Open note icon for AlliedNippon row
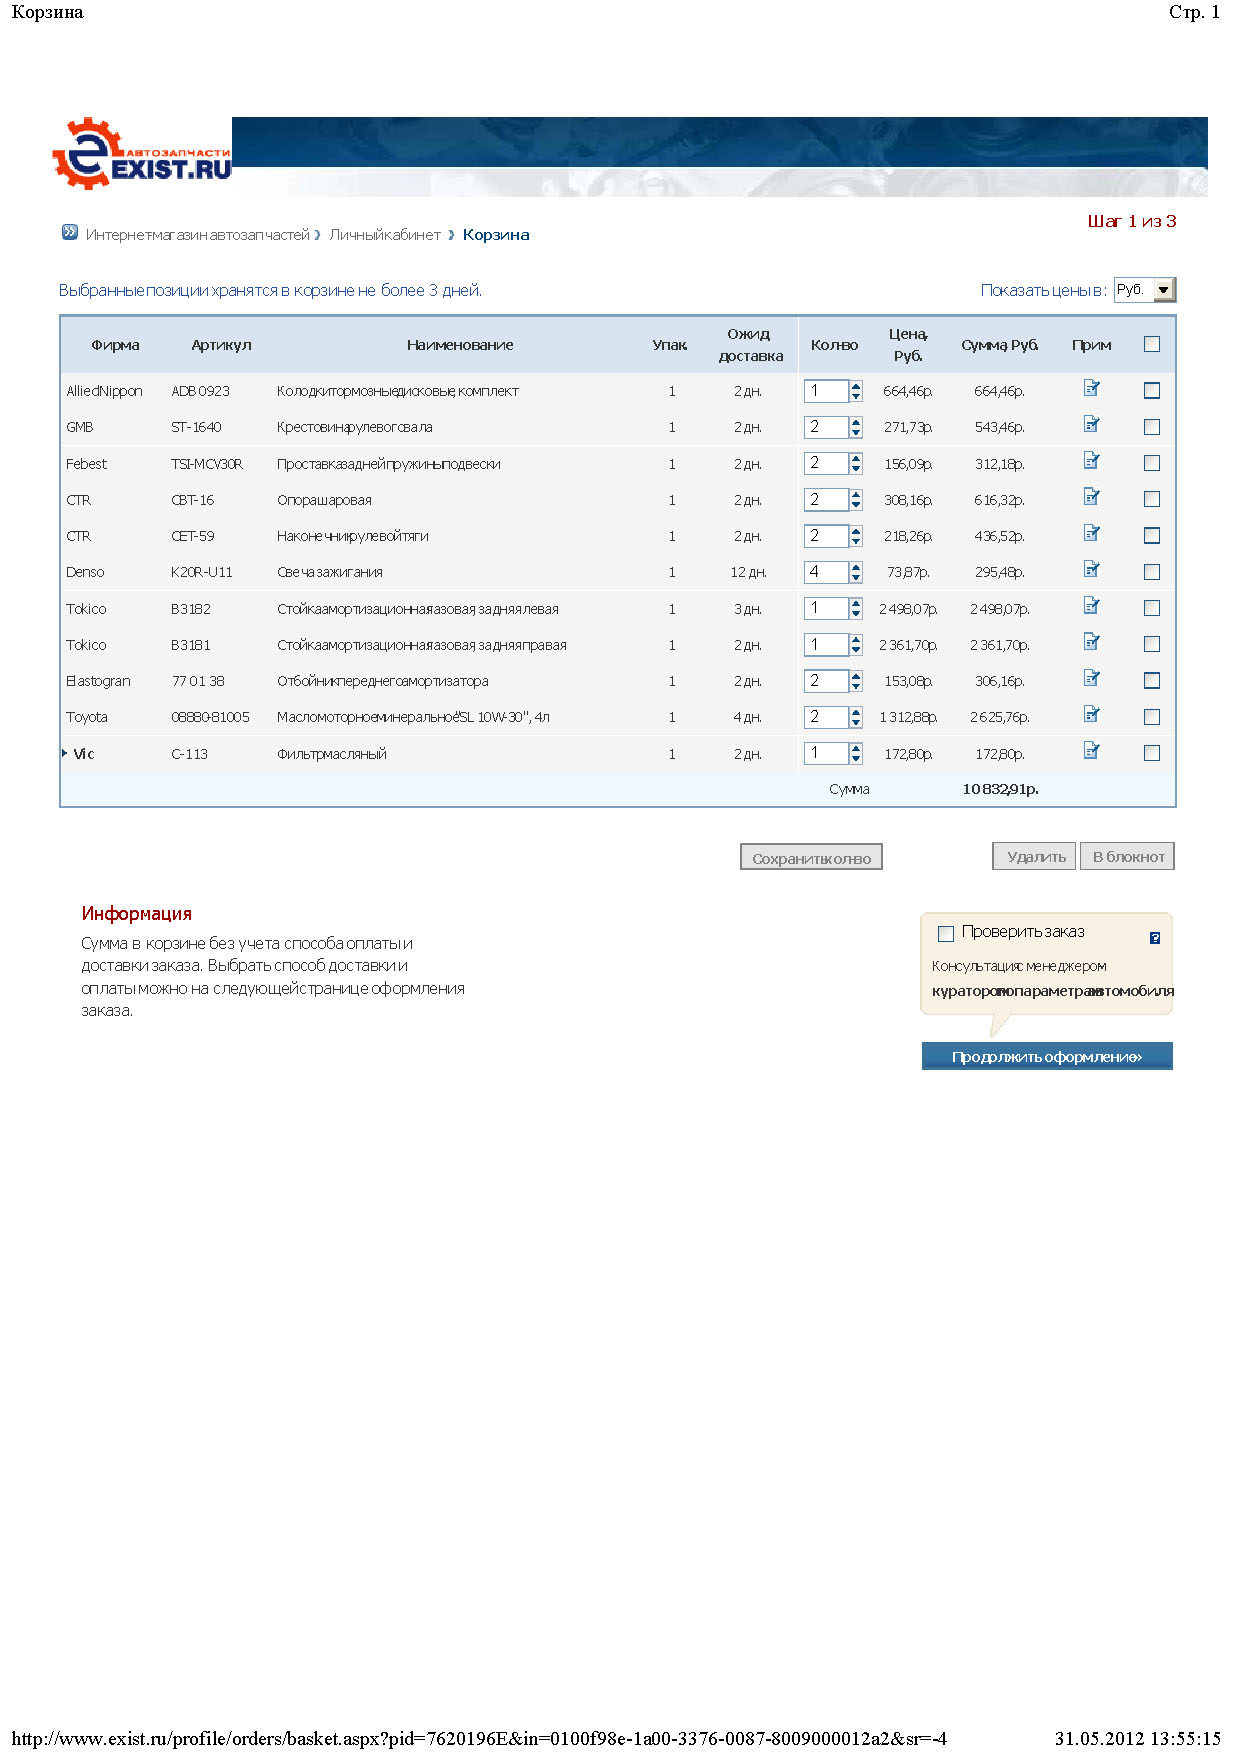1238x1754 pixels. pyautogui.click(x=1091, y=389)
